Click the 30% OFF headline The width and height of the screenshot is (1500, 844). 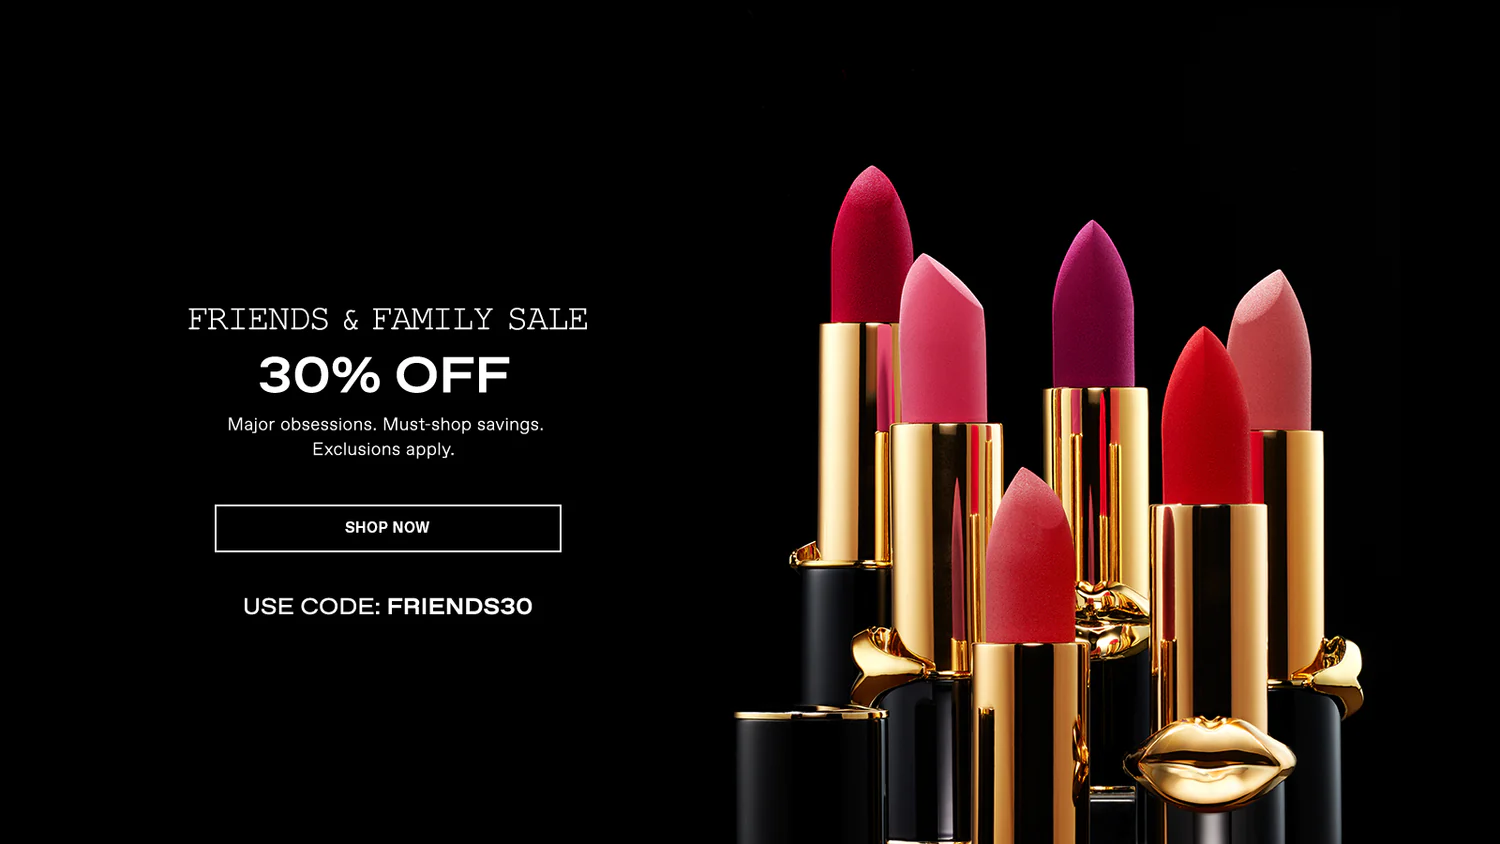[384, 375]
